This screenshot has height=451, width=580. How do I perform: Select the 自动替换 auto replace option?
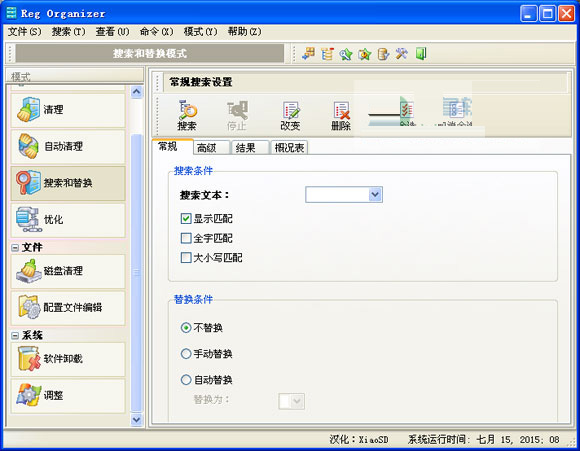pos(186,380)
